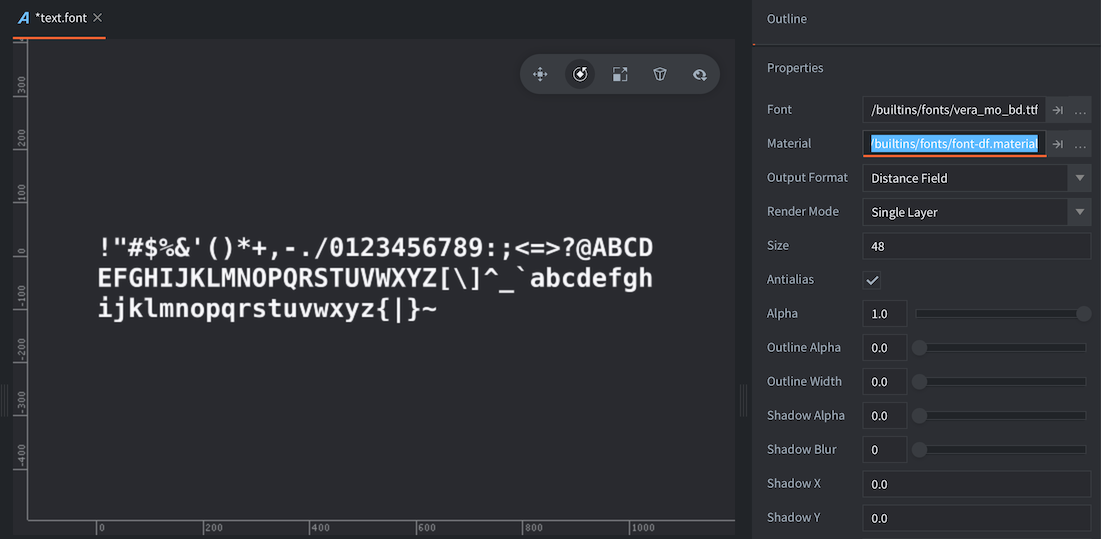
Task: Open visibility filters icon in viewport toolbar
Action: click(699, 74)
